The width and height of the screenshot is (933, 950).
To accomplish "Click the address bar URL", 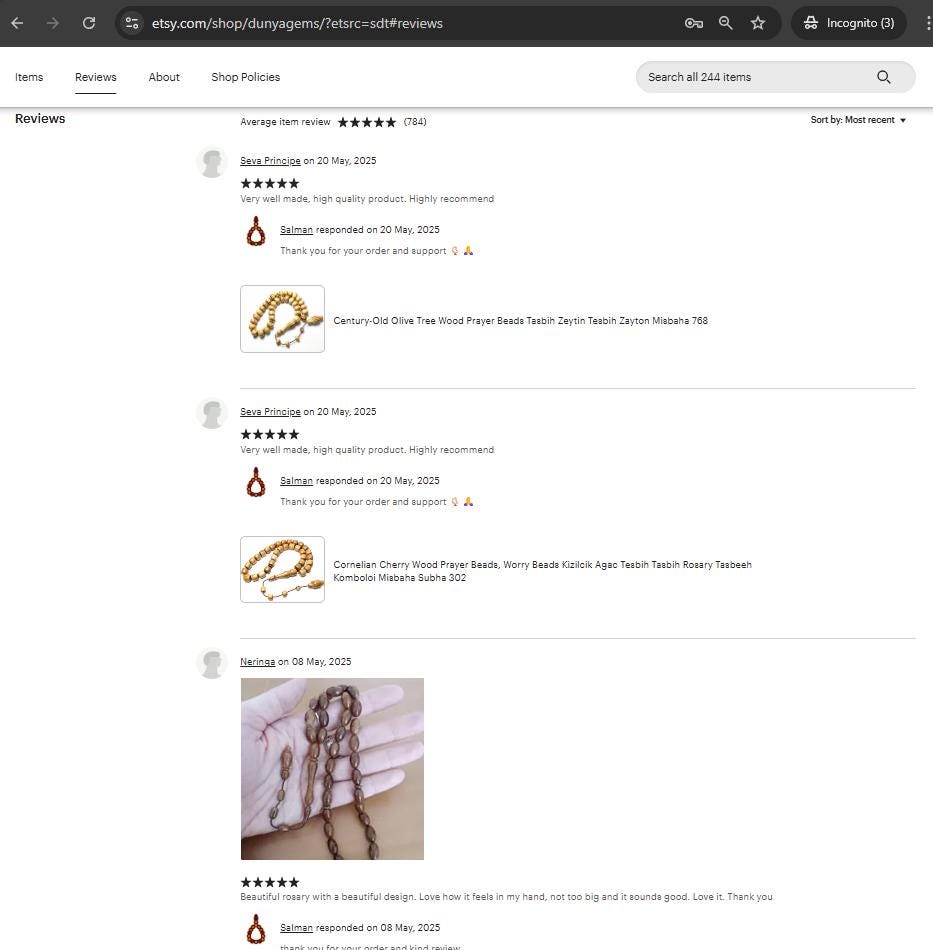I will [x=297, y=23].
